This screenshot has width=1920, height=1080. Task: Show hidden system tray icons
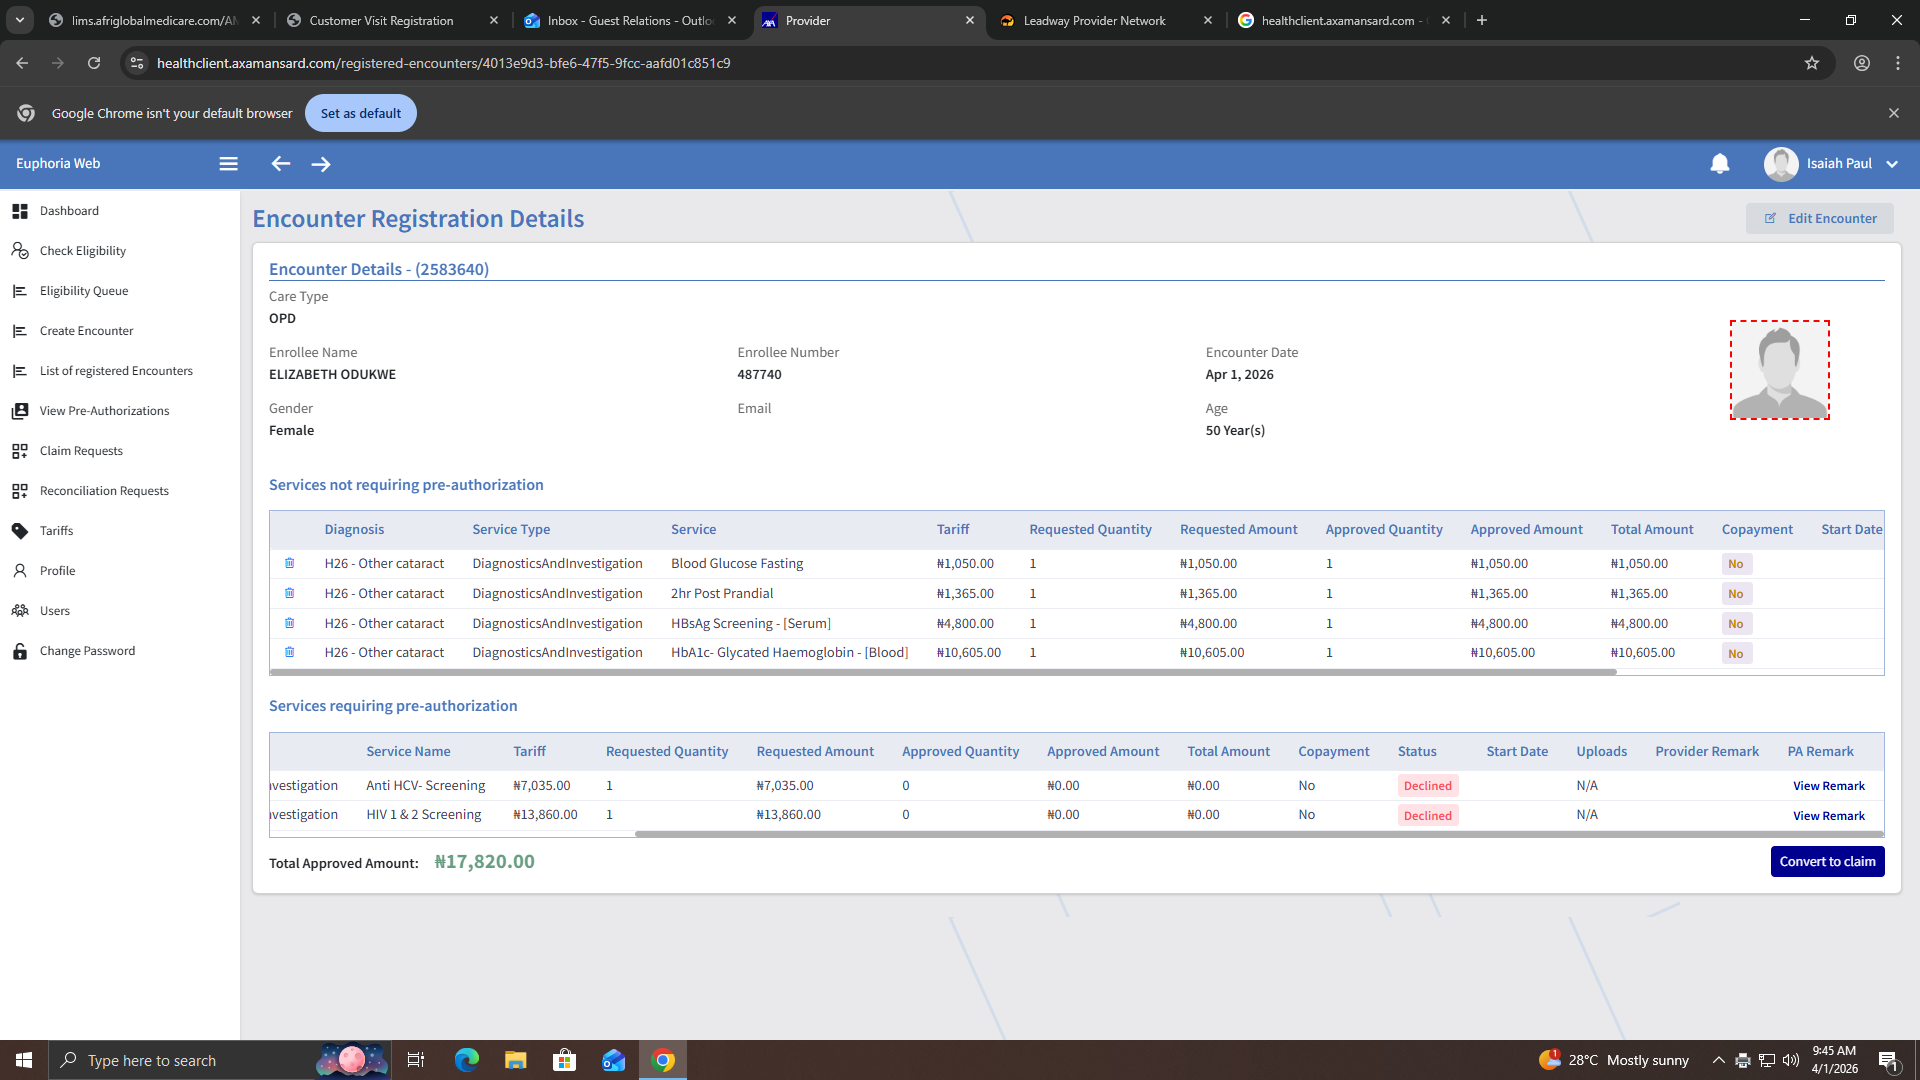coord(1717,1060)
